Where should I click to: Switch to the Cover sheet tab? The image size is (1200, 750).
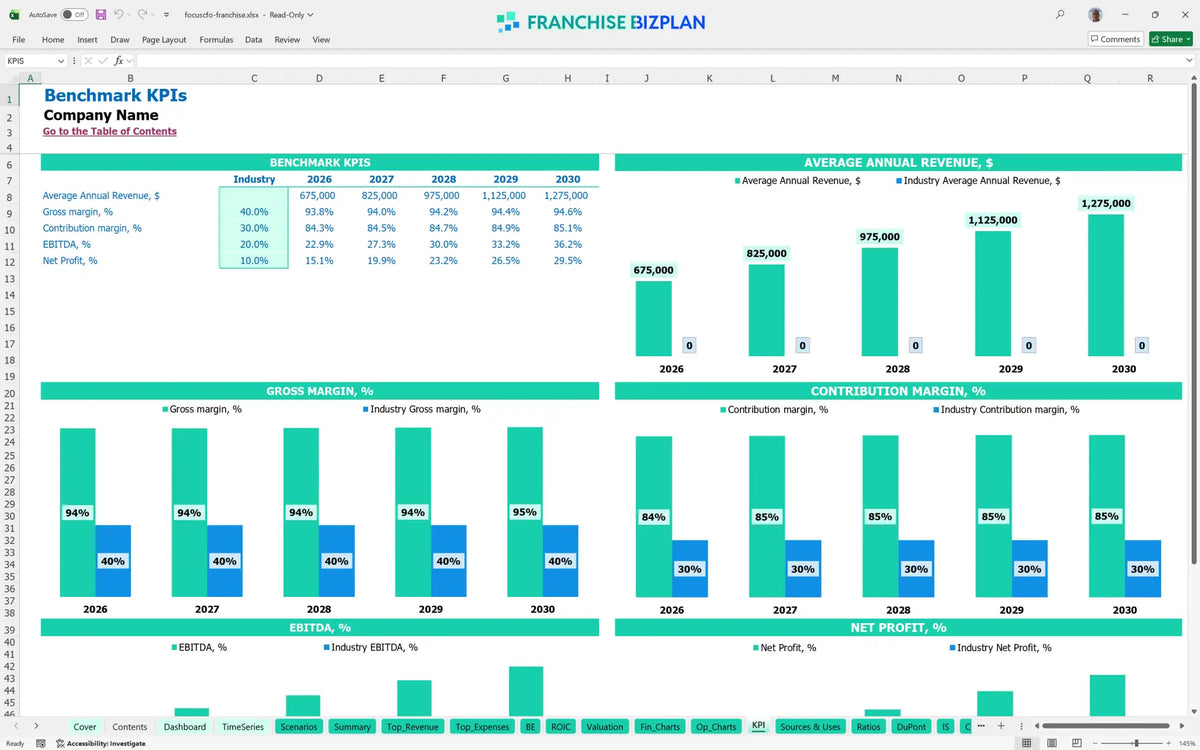pyautogui.click(x=85, y=727)
